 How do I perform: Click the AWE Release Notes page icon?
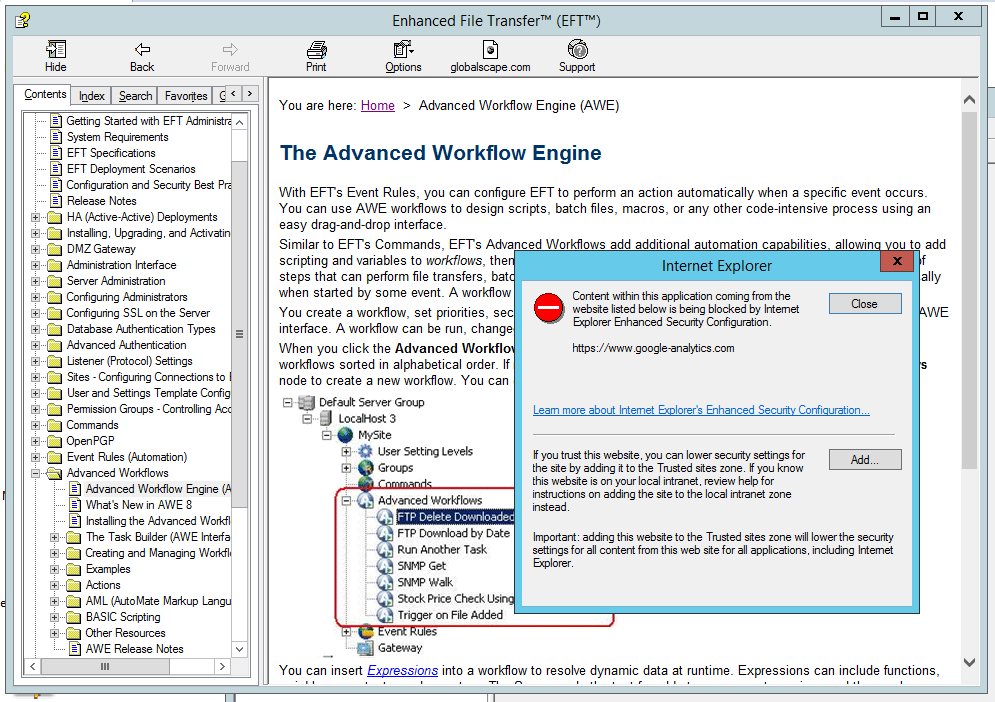[75, 649]
